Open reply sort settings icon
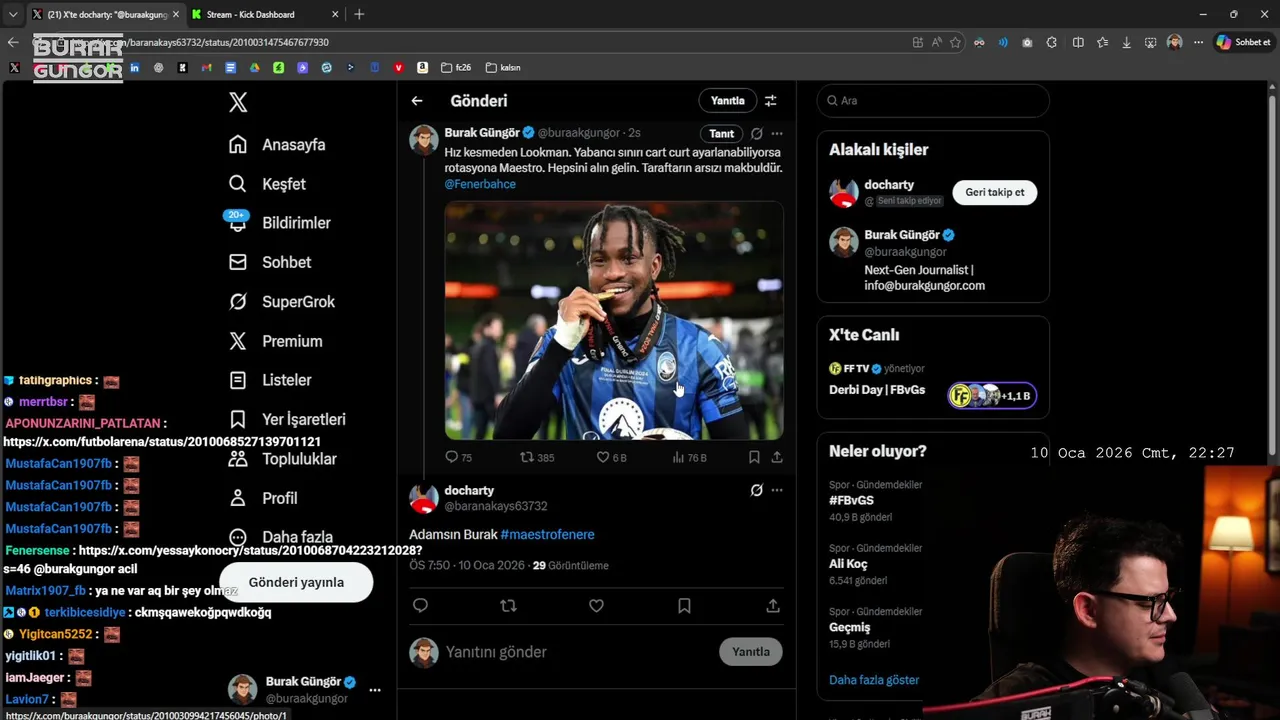This screenshot has width=1280, height=720. tap(770, 101)
